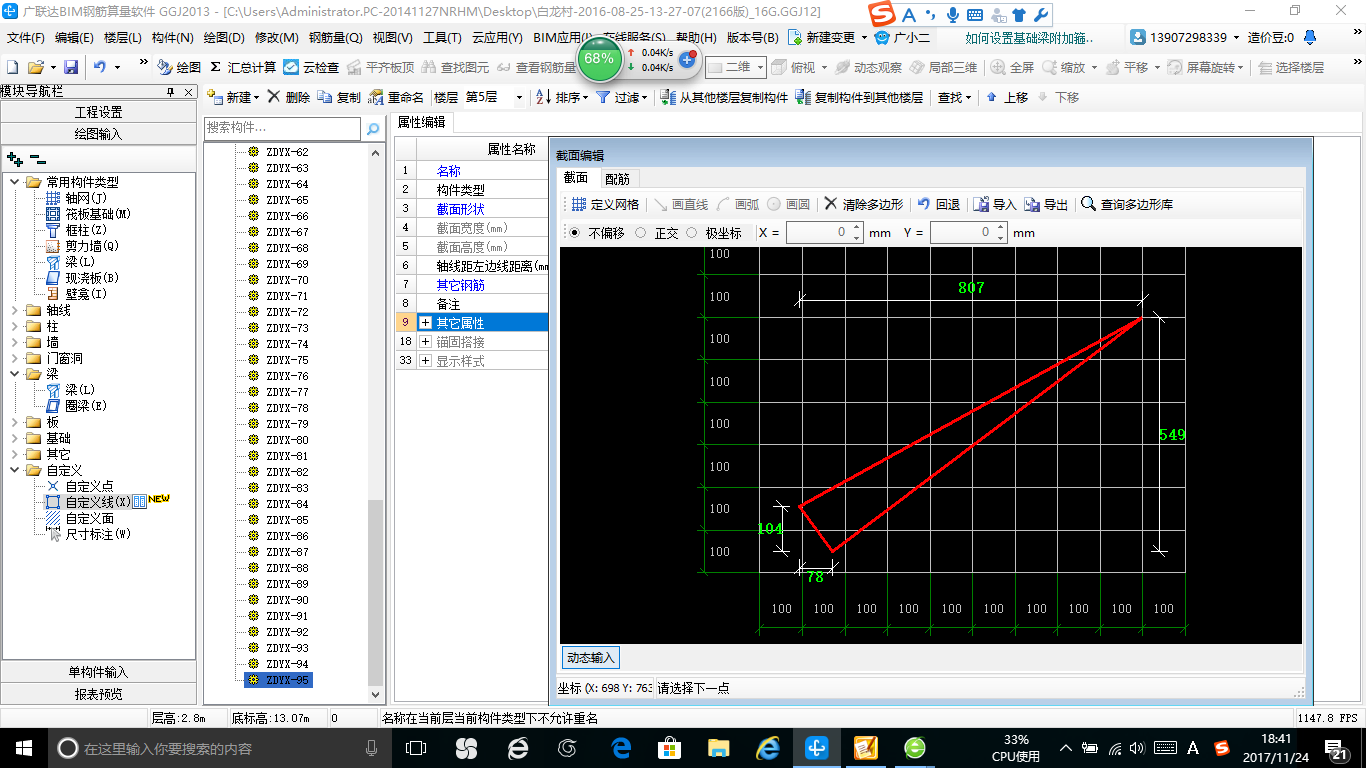1366x768 pixels.
Task: Select ZDYX-80 in component list
Action: [x=287, y=440]
